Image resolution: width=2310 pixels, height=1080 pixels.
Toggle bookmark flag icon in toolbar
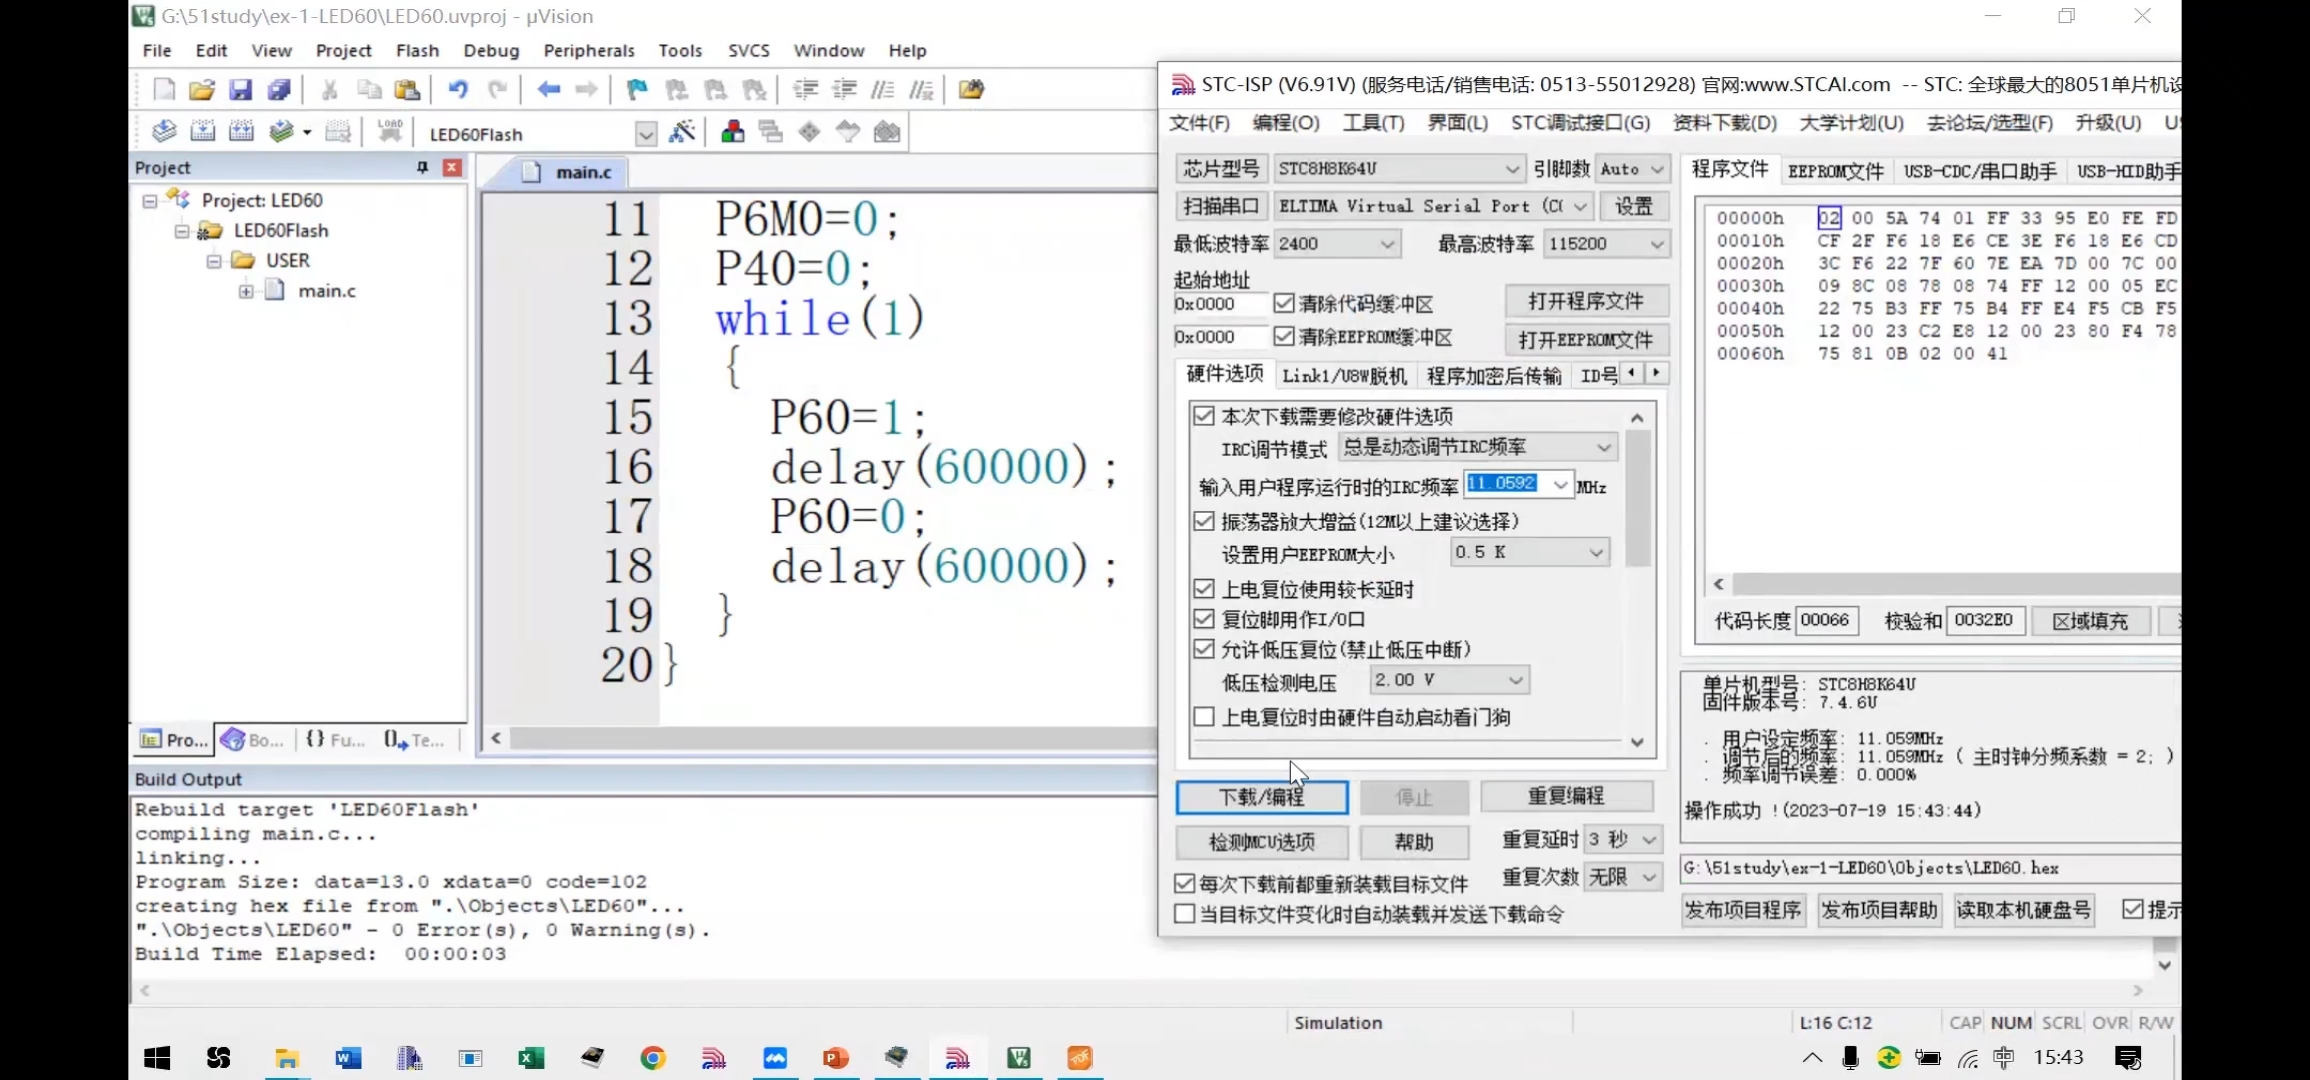pos(636,90)
